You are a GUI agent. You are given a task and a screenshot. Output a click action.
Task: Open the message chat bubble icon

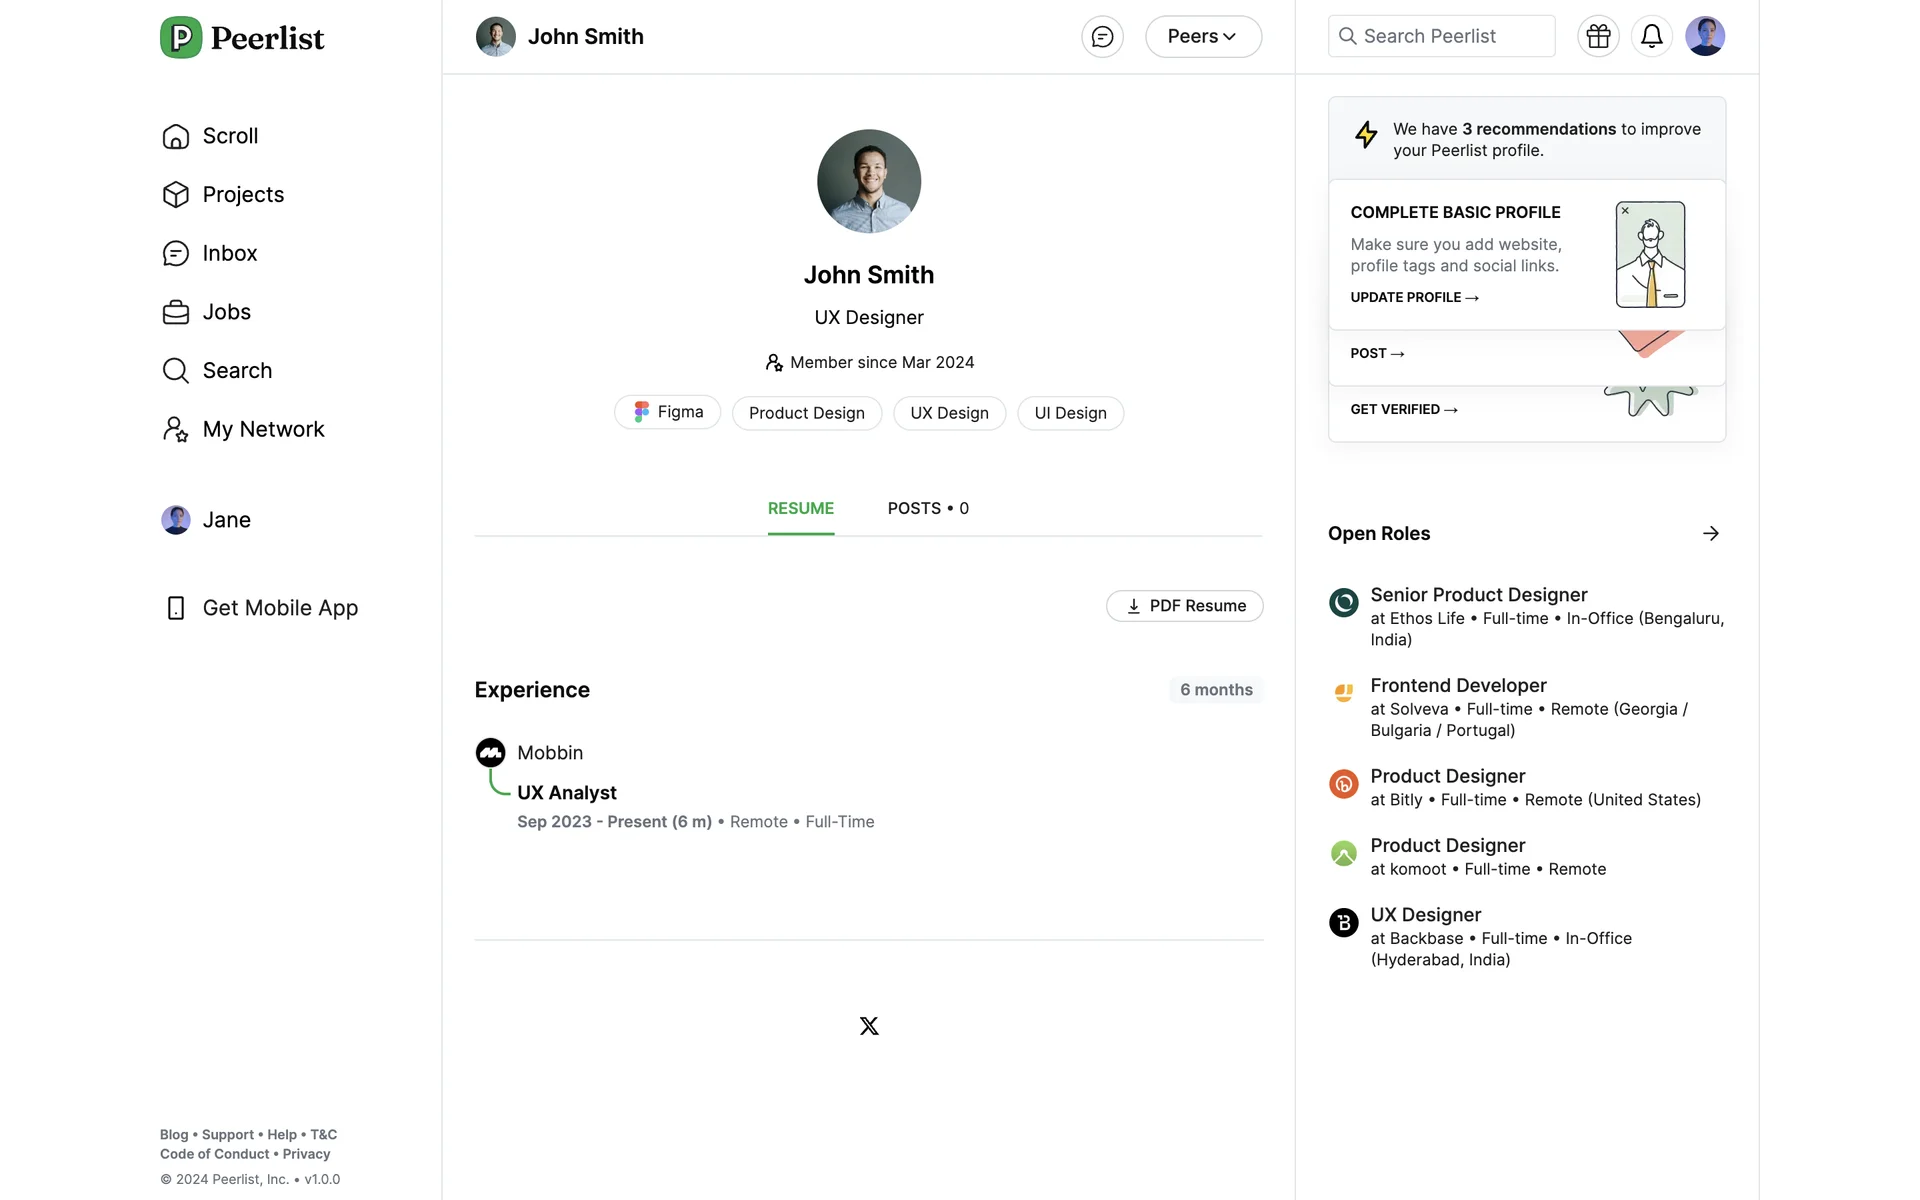click(x=1102, y=37)
